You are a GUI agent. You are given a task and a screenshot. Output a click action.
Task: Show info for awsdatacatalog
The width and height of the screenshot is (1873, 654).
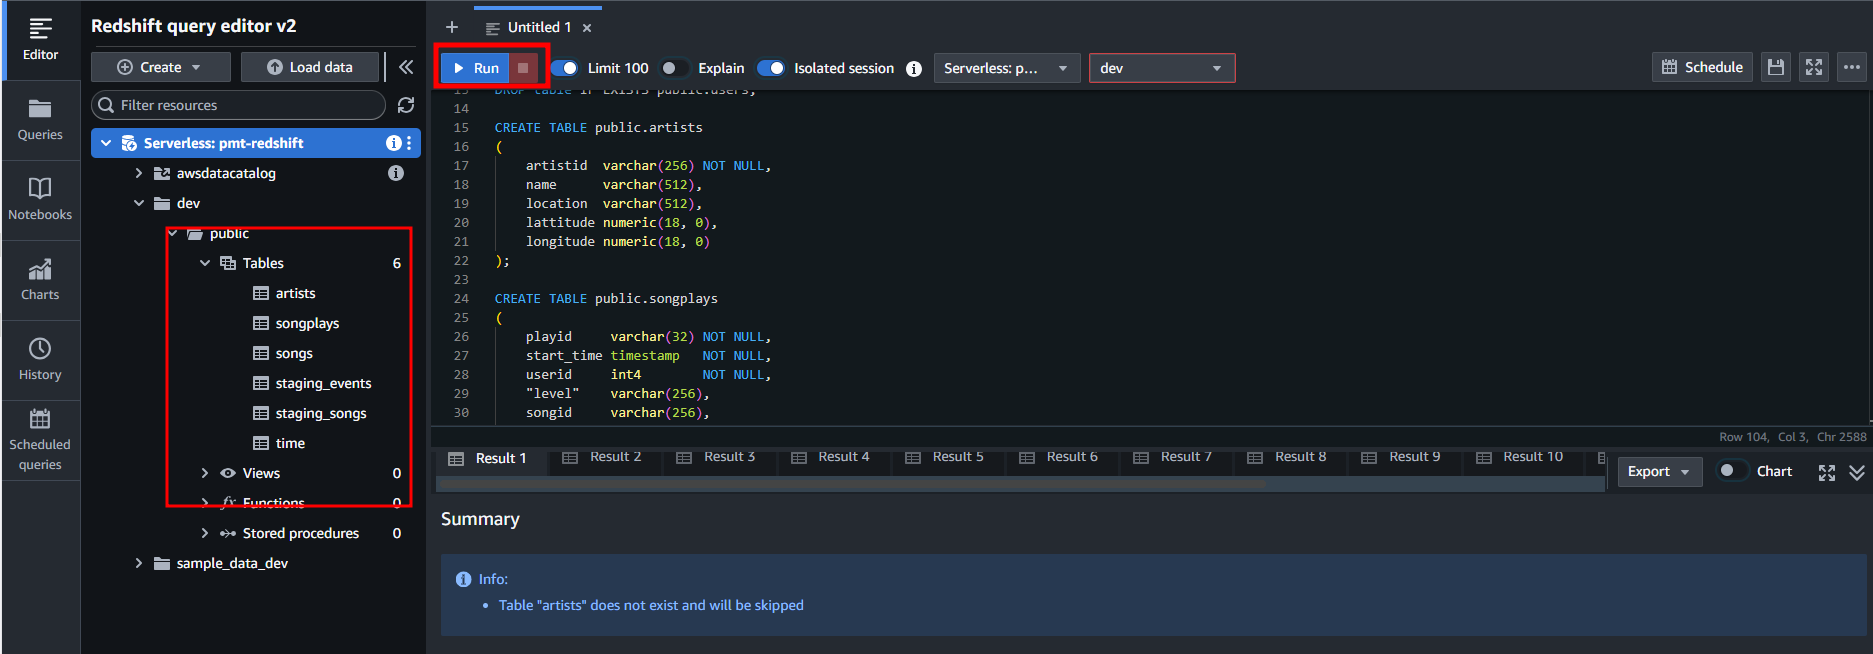396,173
